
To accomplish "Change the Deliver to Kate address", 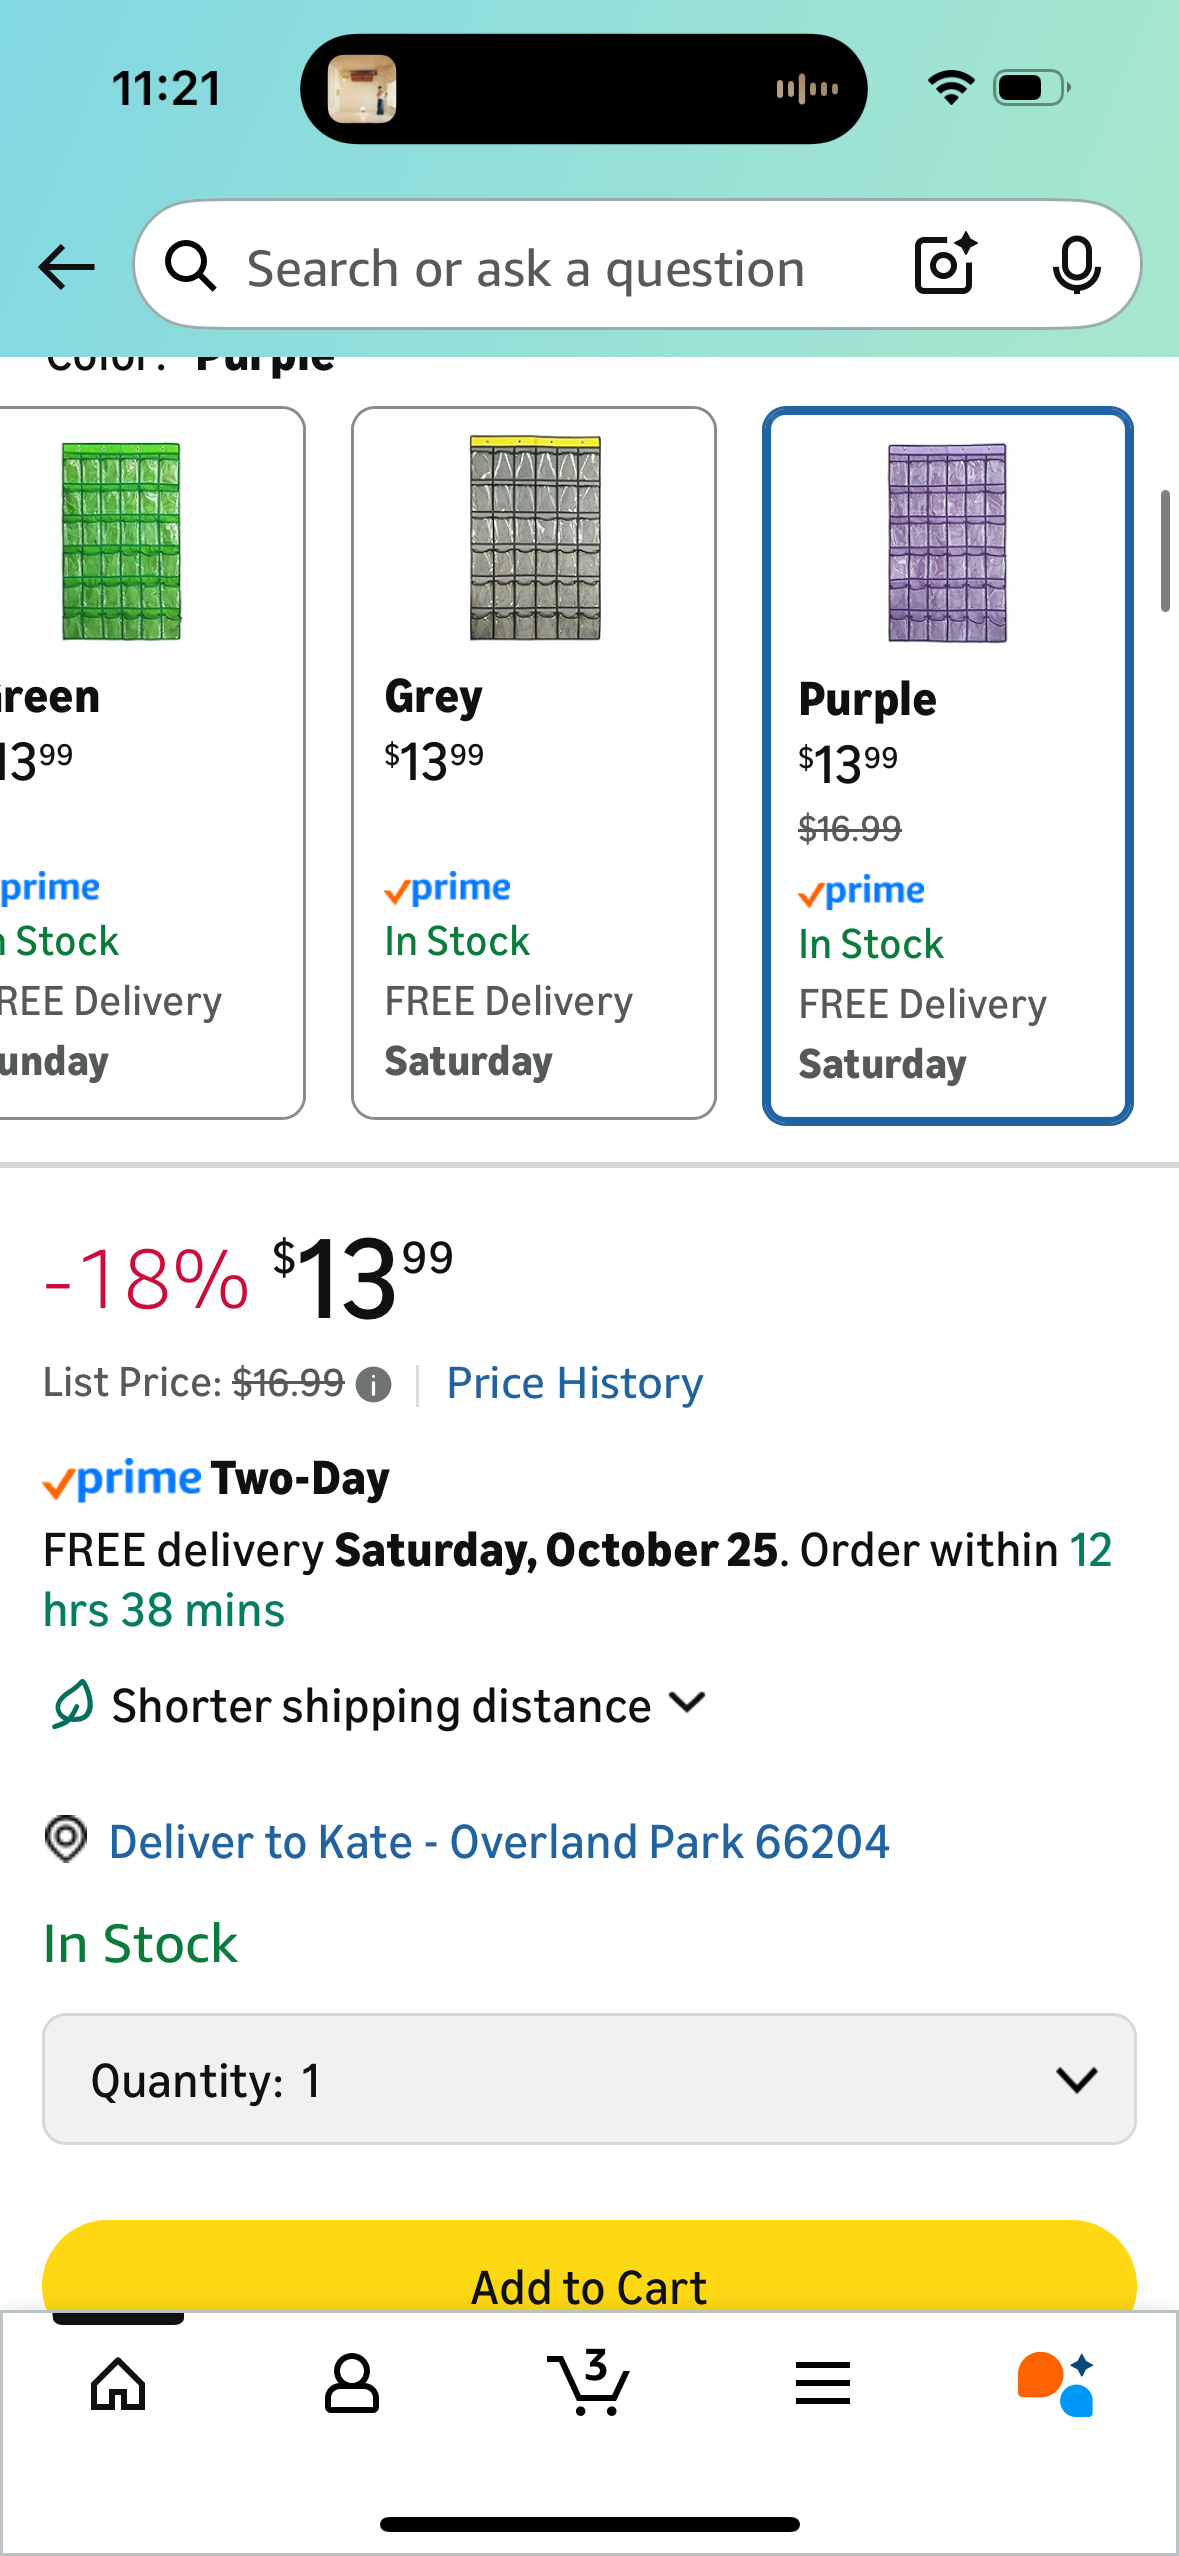I will click(x=498, y=1842).
